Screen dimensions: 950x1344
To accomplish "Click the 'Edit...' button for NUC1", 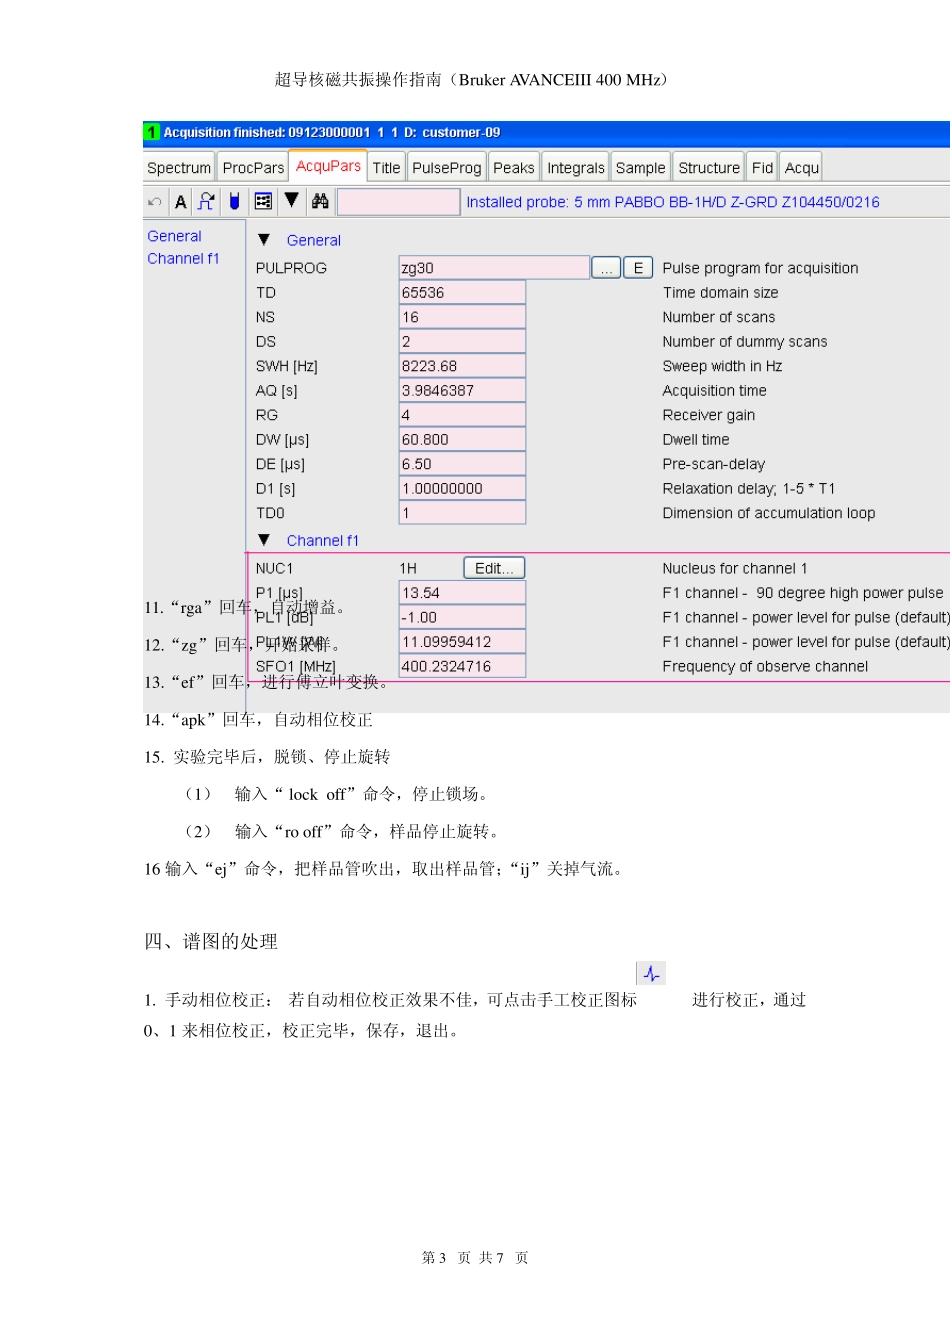I will click(x=494, y=568).
